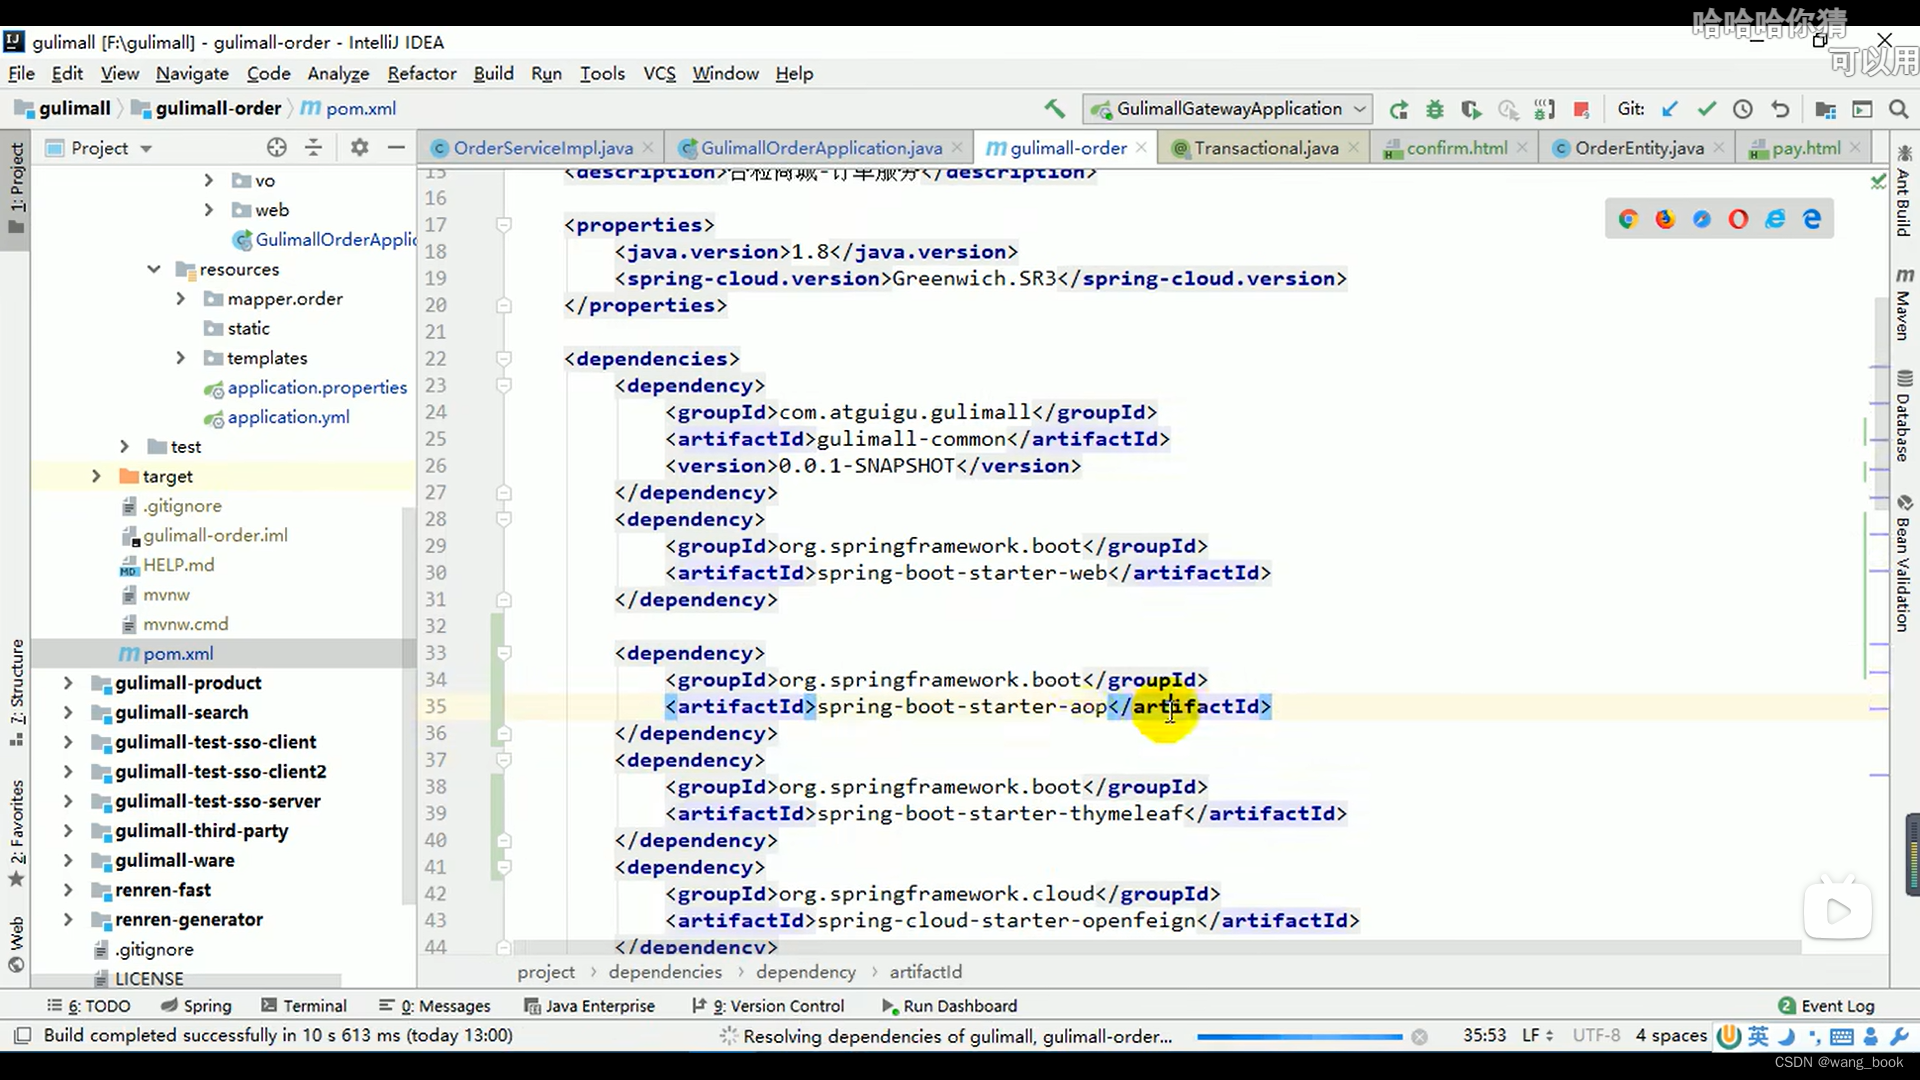Stop the running process red square
1920x1080 pixels.
pyautogui.click(x=1581, y=109)
